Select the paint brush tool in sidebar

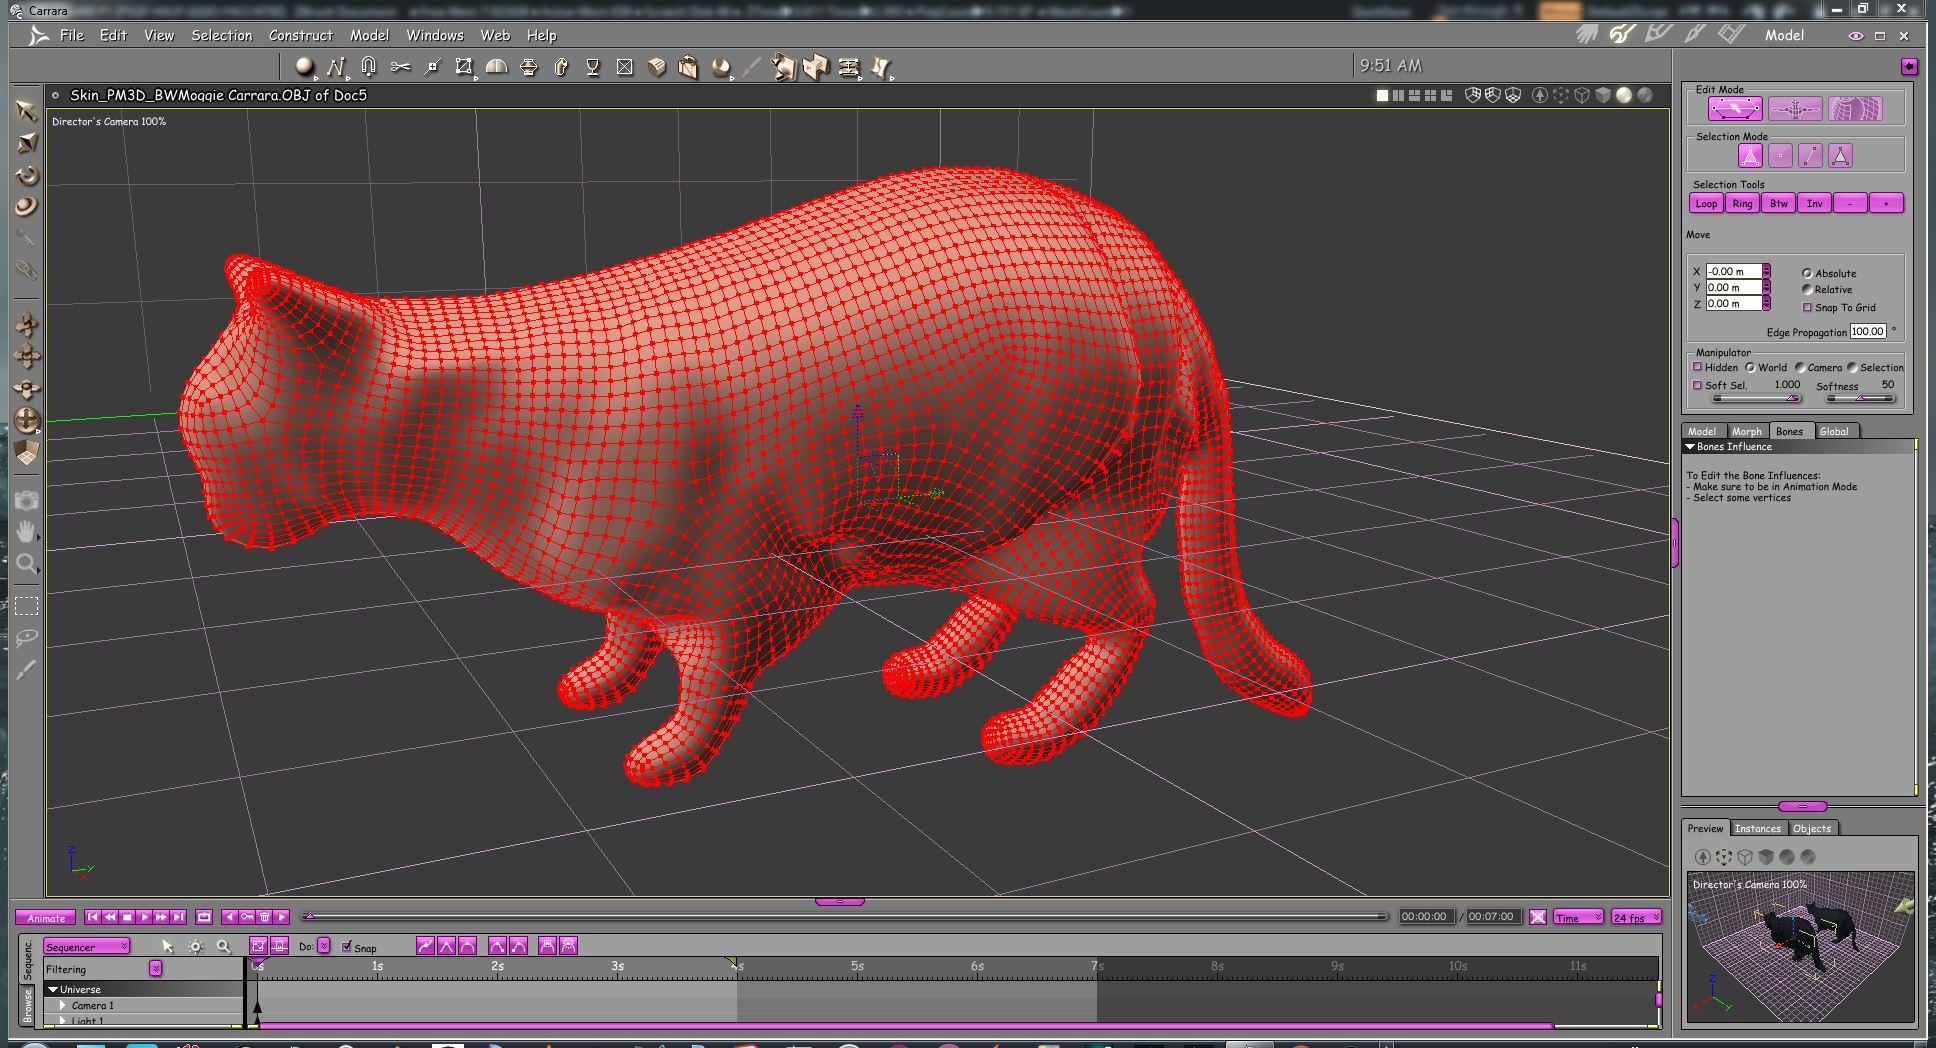pyautogui.click(x=27, y=669)
